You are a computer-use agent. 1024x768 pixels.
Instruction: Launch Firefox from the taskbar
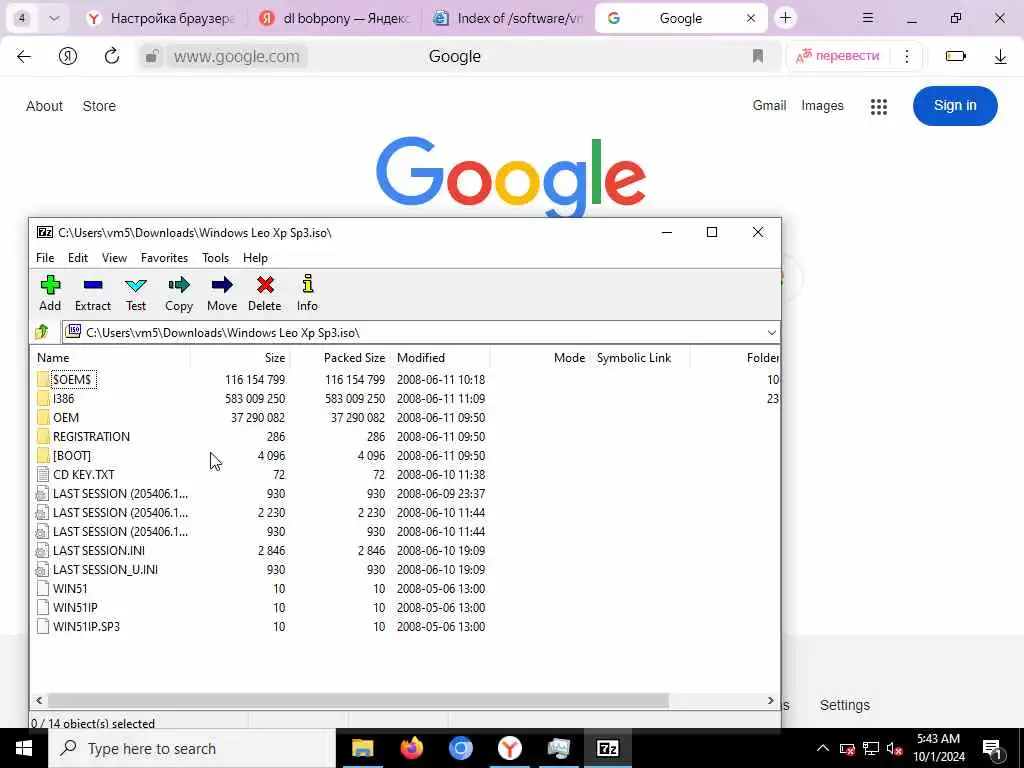click(x=411, y=748)
